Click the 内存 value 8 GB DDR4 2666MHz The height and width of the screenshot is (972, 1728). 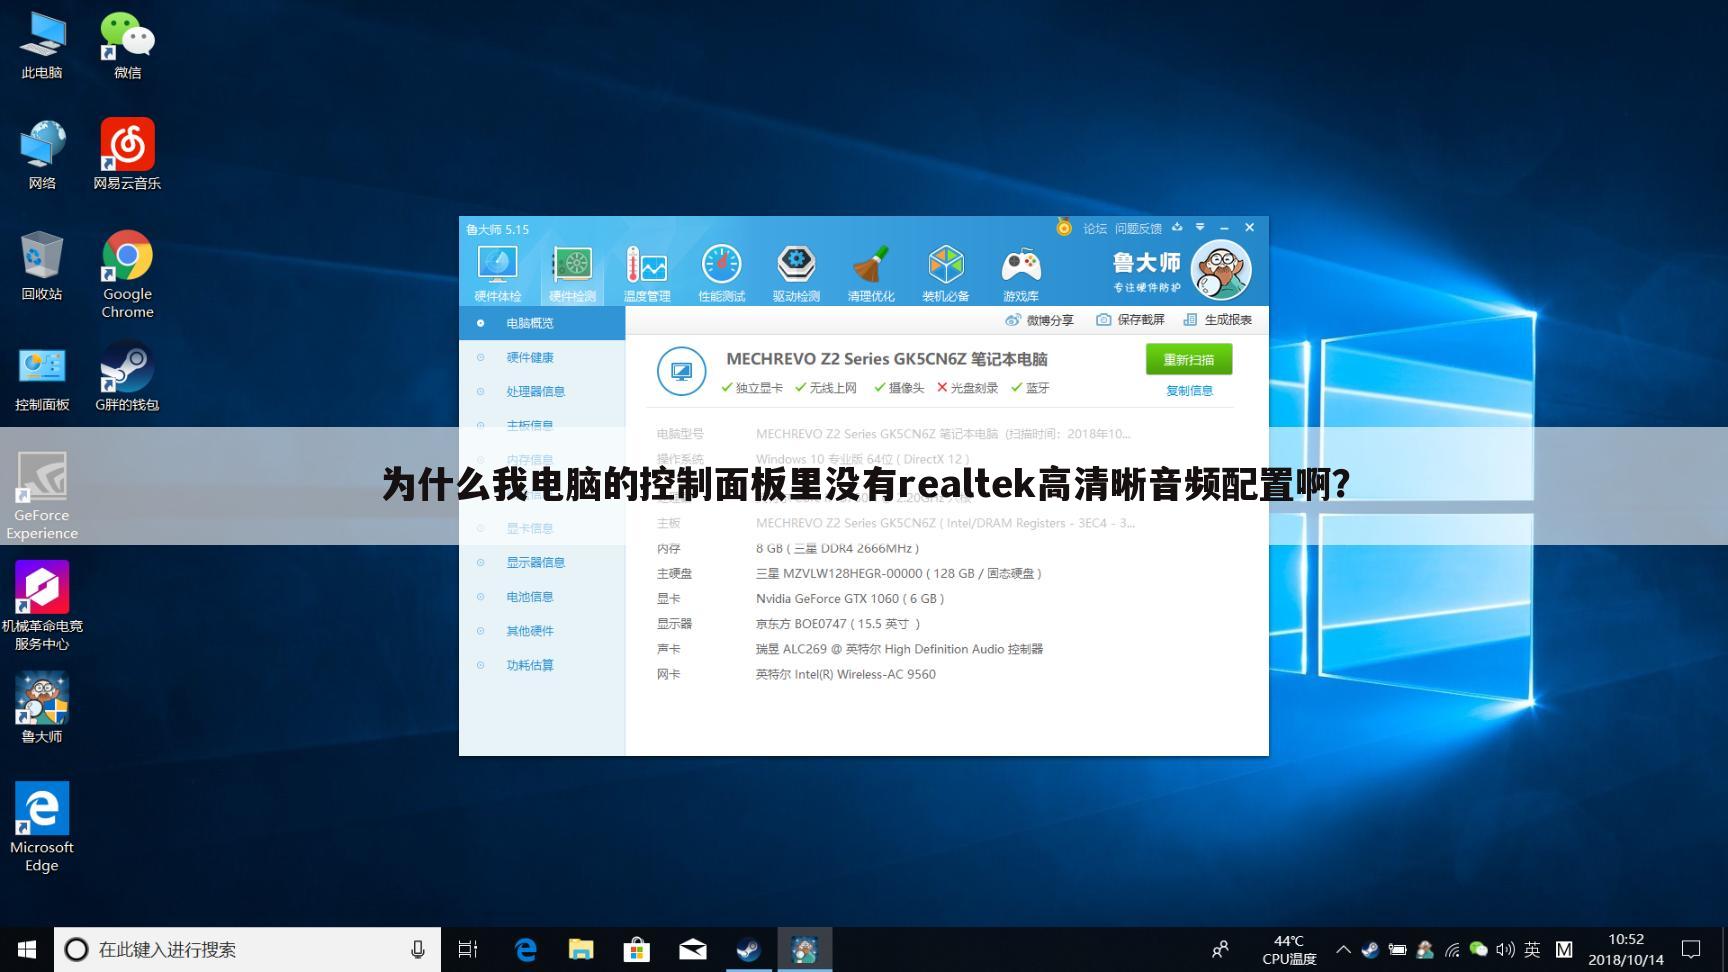[838, 549]
